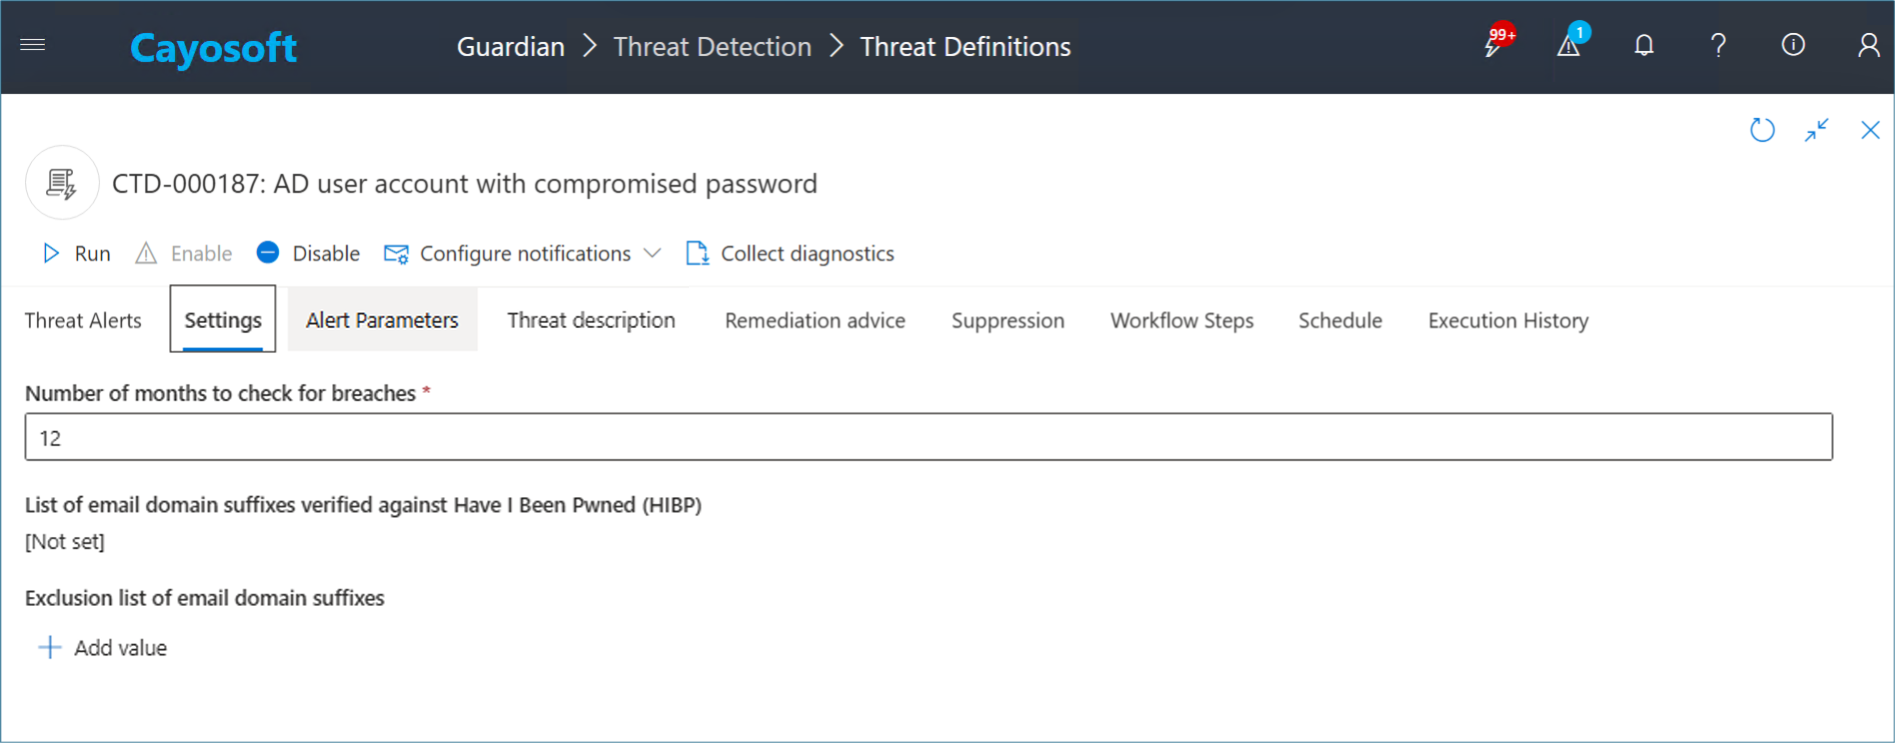
Task: Click the notifications bell icon
Action: 1643,45
